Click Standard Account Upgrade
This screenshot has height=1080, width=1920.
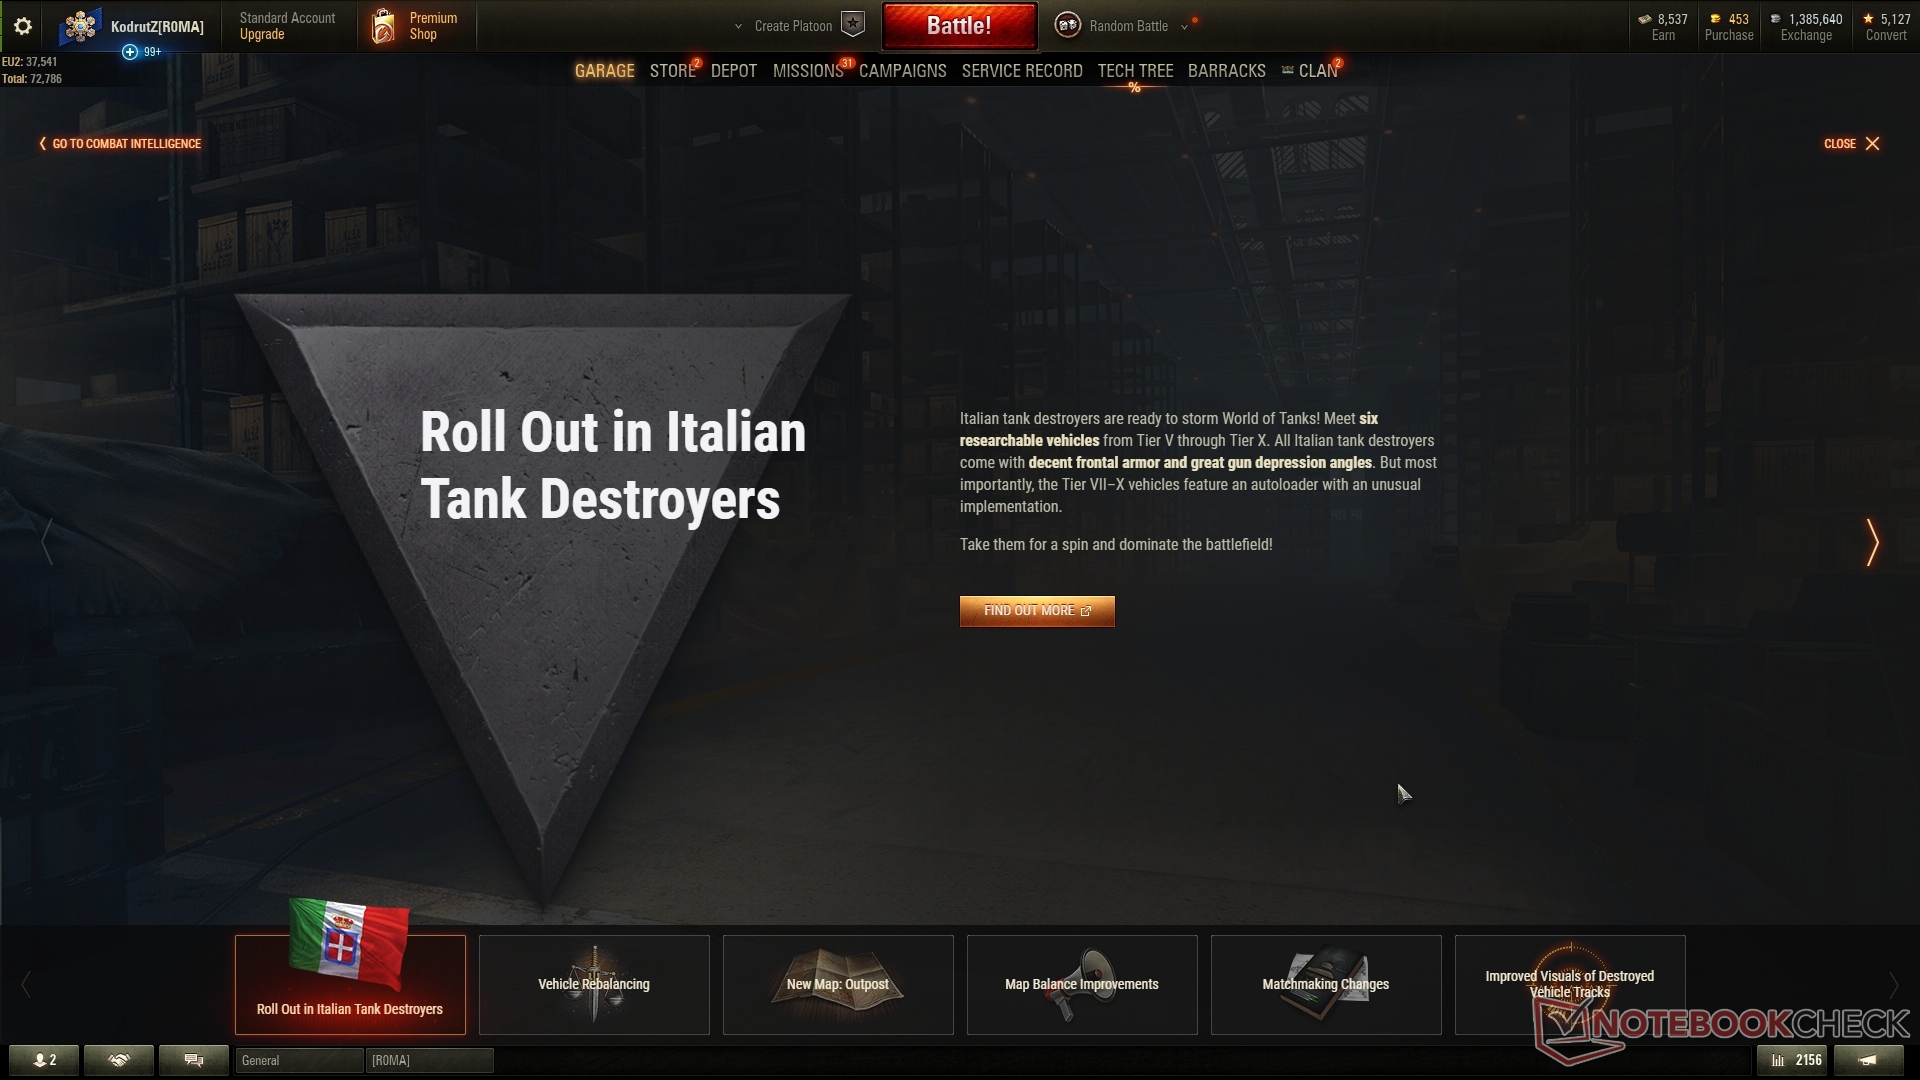pyautogui.click(x=287, y=26)
